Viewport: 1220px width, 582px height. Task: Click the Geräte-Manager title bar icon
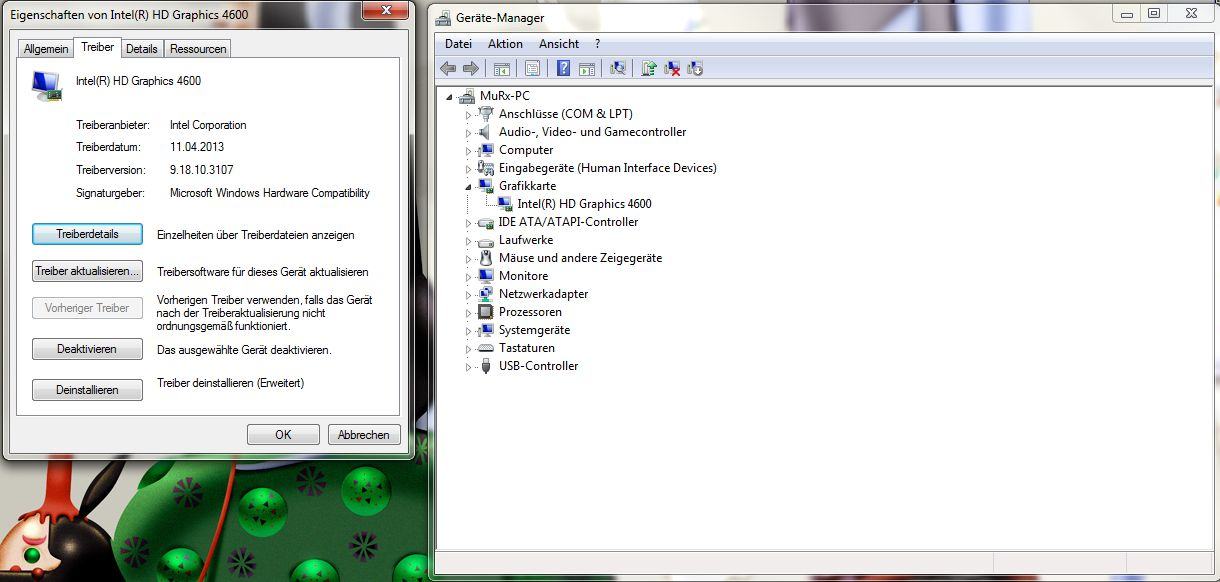[443, 17]
